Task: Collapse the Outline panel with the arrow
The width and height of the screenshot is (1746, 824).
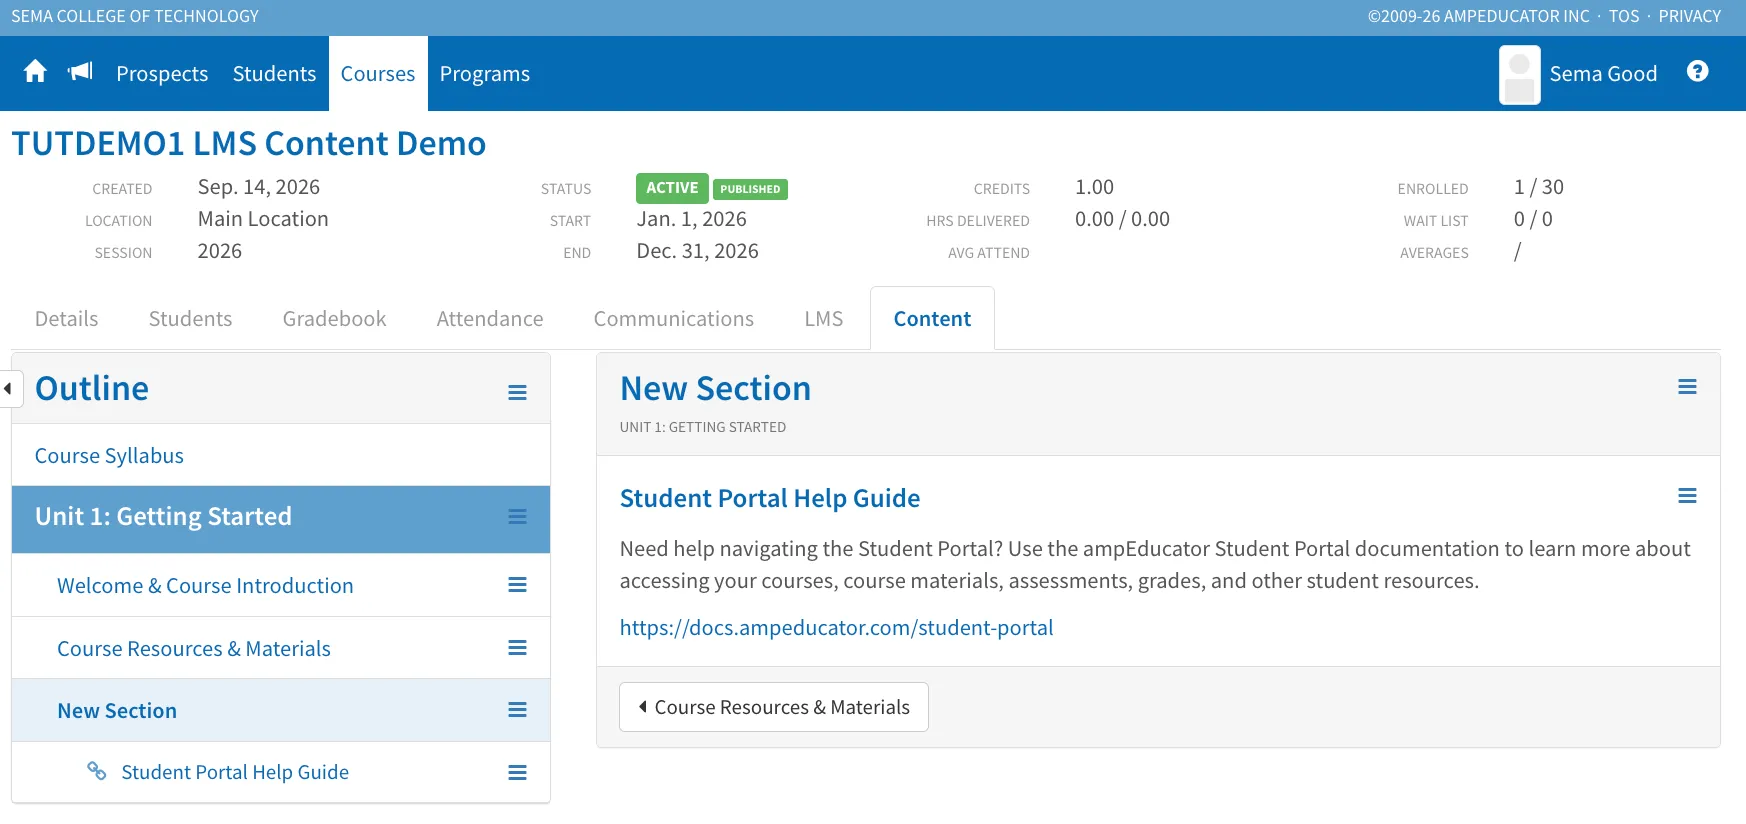Action: (8, 388)
